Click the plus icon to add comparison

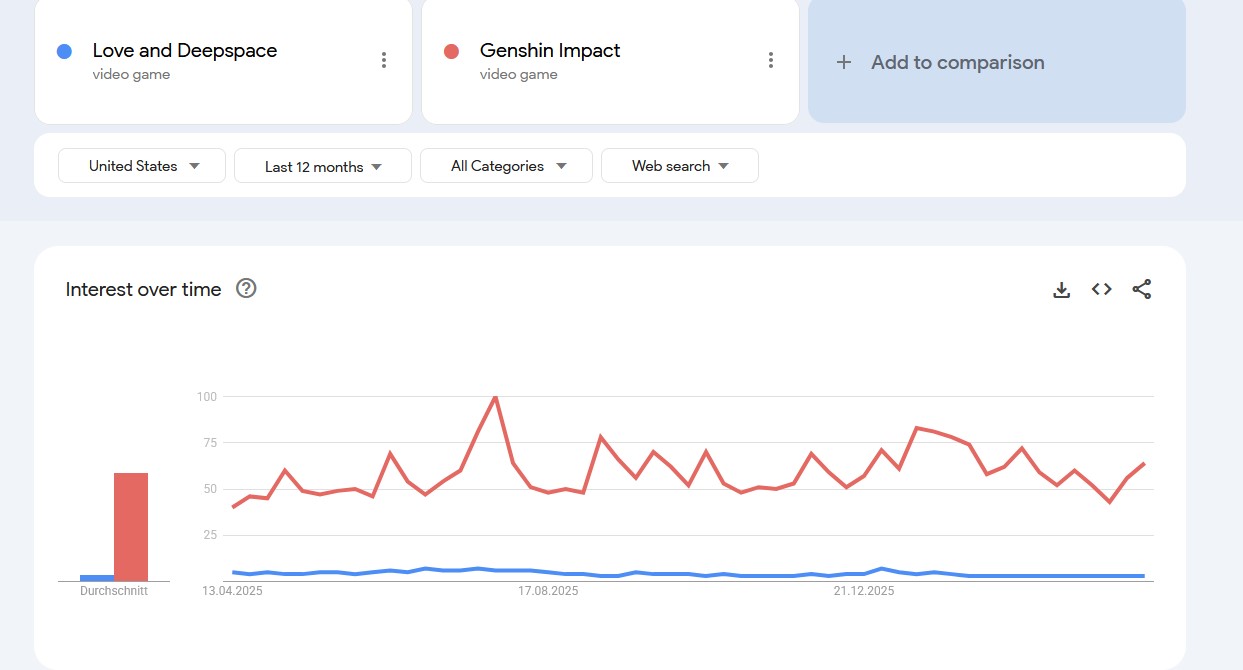(844, 62)
